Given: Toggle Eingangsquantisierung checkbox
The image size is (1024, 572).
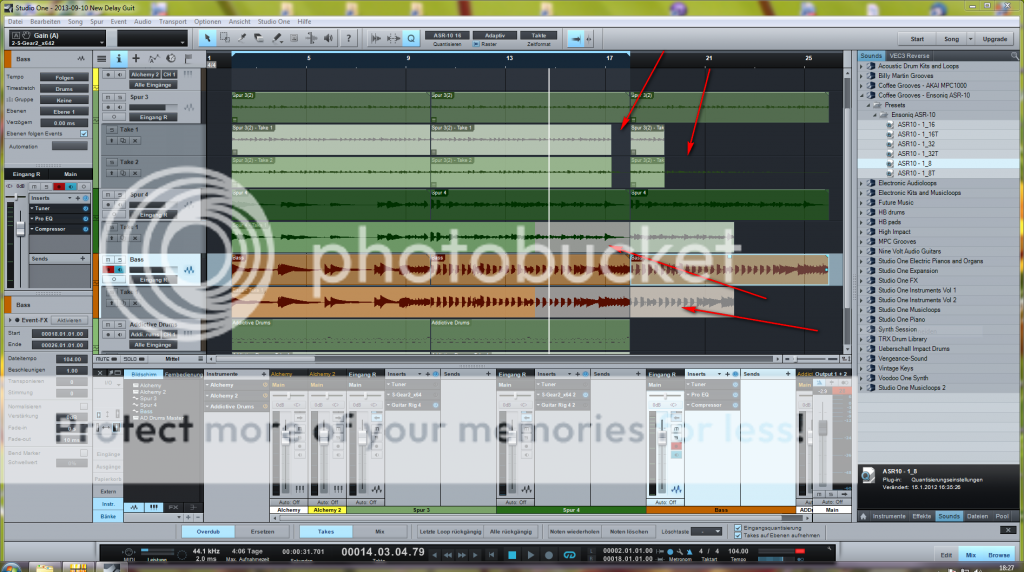Looking at the screenshot, I should pyautogui.click(x=738, y=528).
